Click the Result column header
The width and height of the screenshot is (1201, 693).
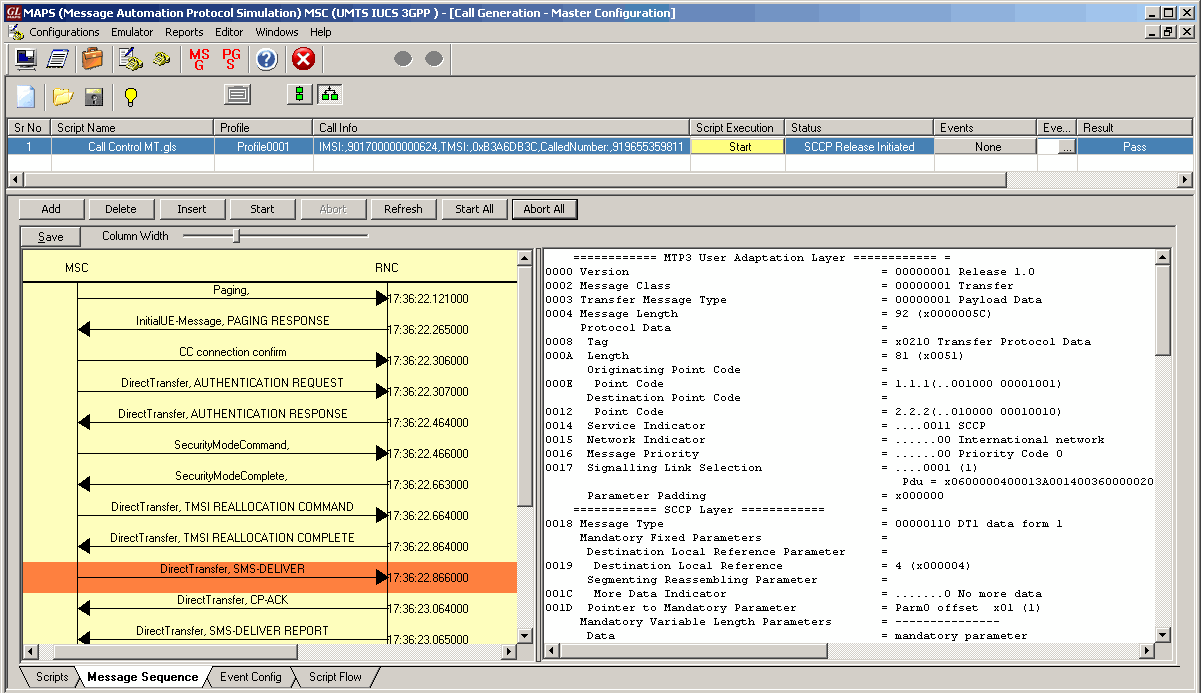click(1135, 127)
